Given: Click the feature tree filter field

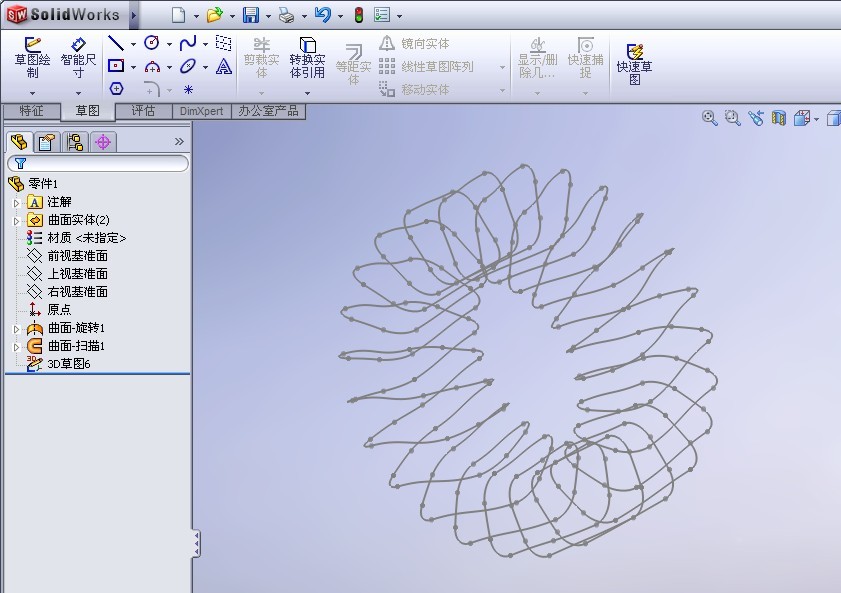Looking at the screenshot, I should pos(98,163).
